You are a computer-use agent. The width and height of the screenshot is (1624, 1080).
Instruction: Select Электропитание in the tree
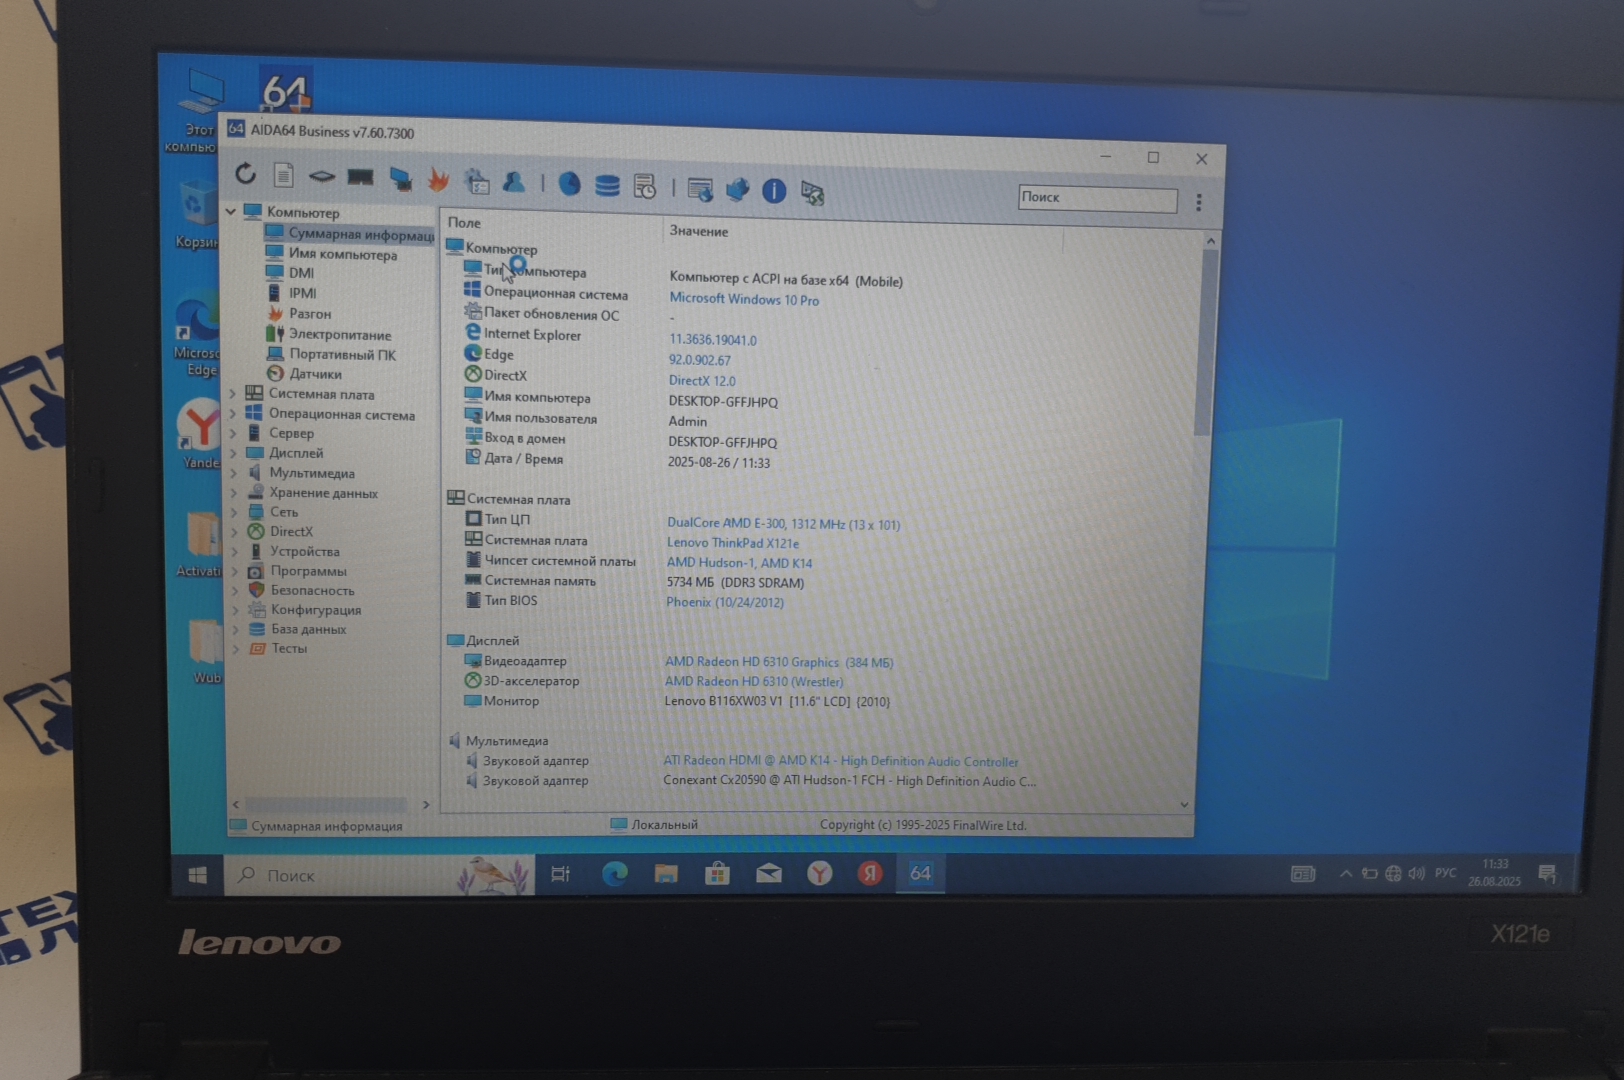coord(340,335)
